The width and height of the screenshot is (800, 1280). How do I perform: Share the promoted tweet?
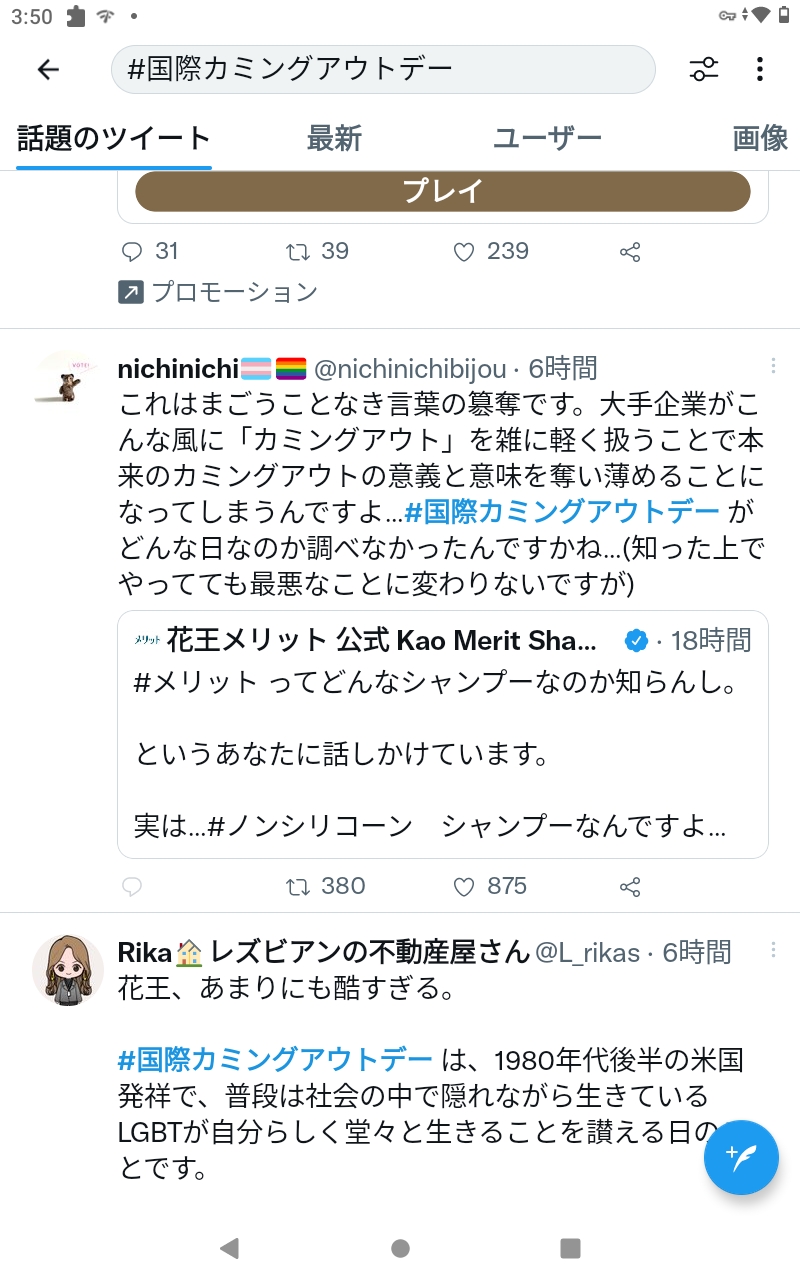630,252
